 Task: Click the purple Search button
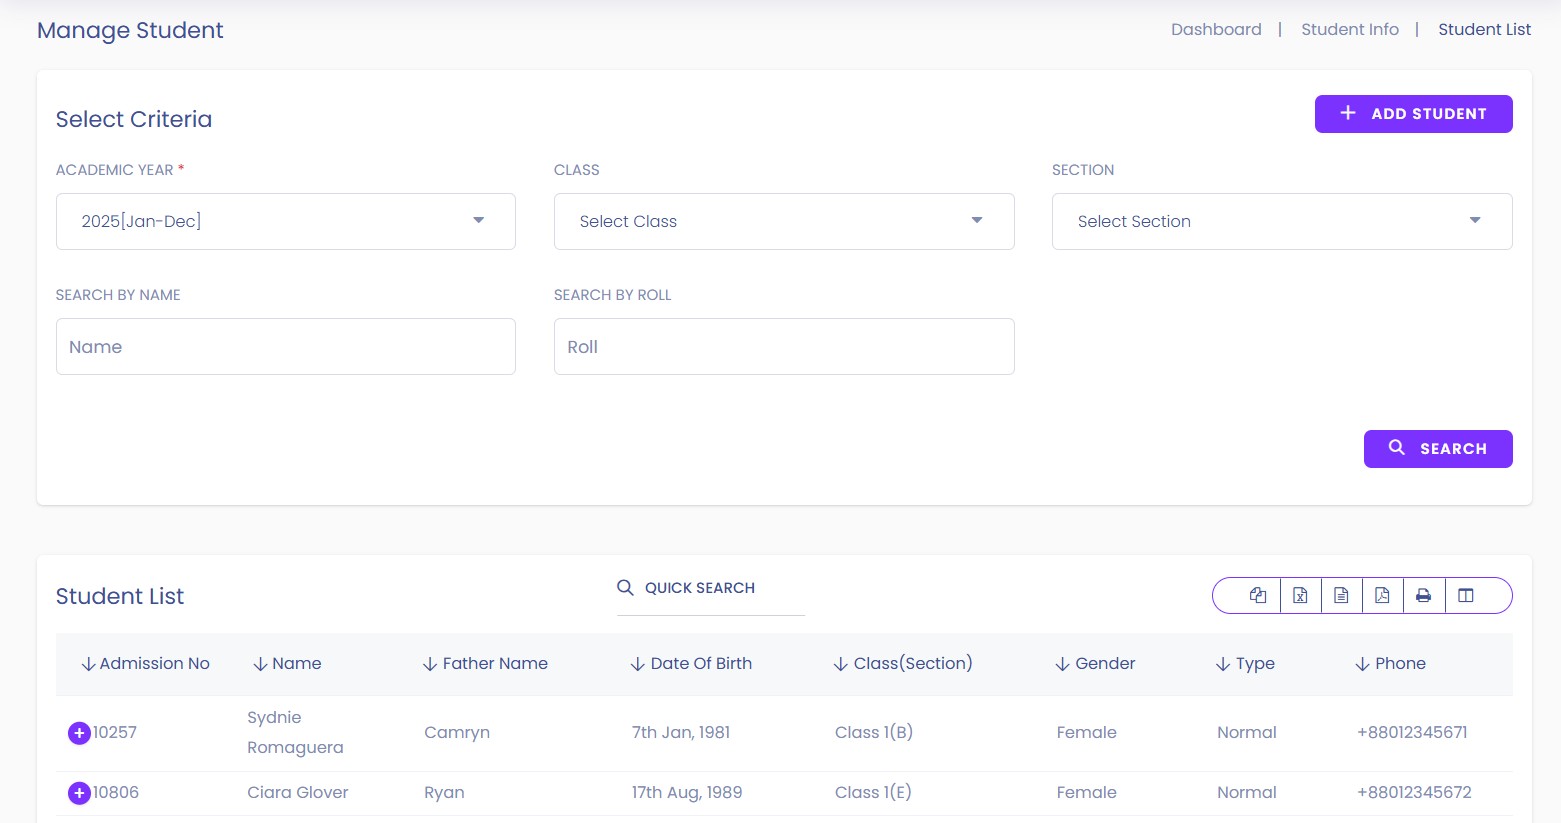click(x=1437, y=449)
